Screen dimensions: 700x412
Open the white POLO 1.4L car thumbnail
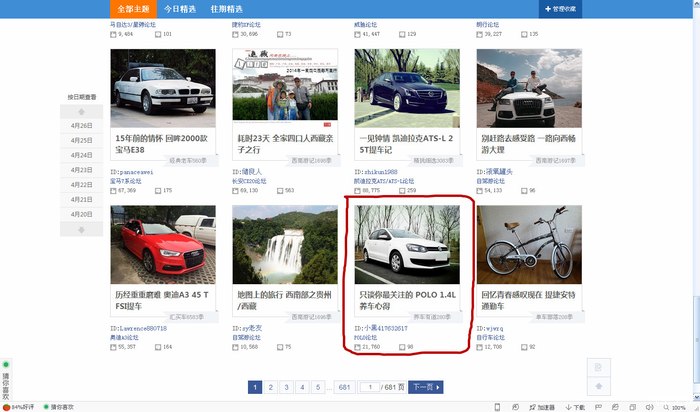pyautogui.click(x=407, y=245)
